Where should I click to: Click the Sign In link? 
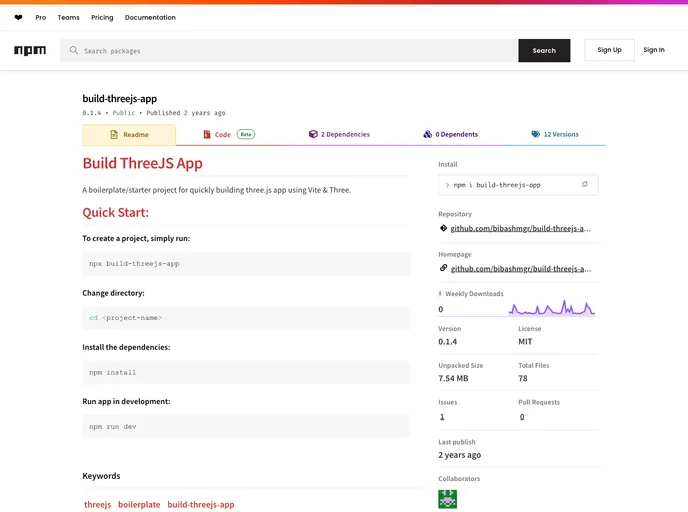[x=654, y=50]
